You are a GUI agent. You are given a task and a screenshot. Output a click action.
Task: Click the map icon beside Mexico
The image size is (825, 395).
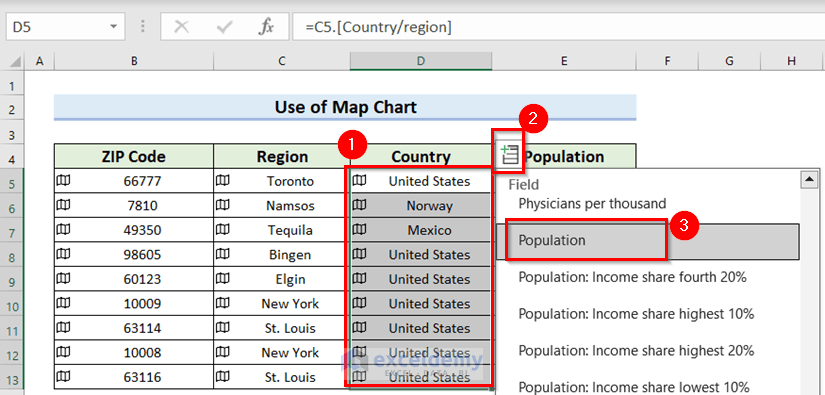(359, 230)
